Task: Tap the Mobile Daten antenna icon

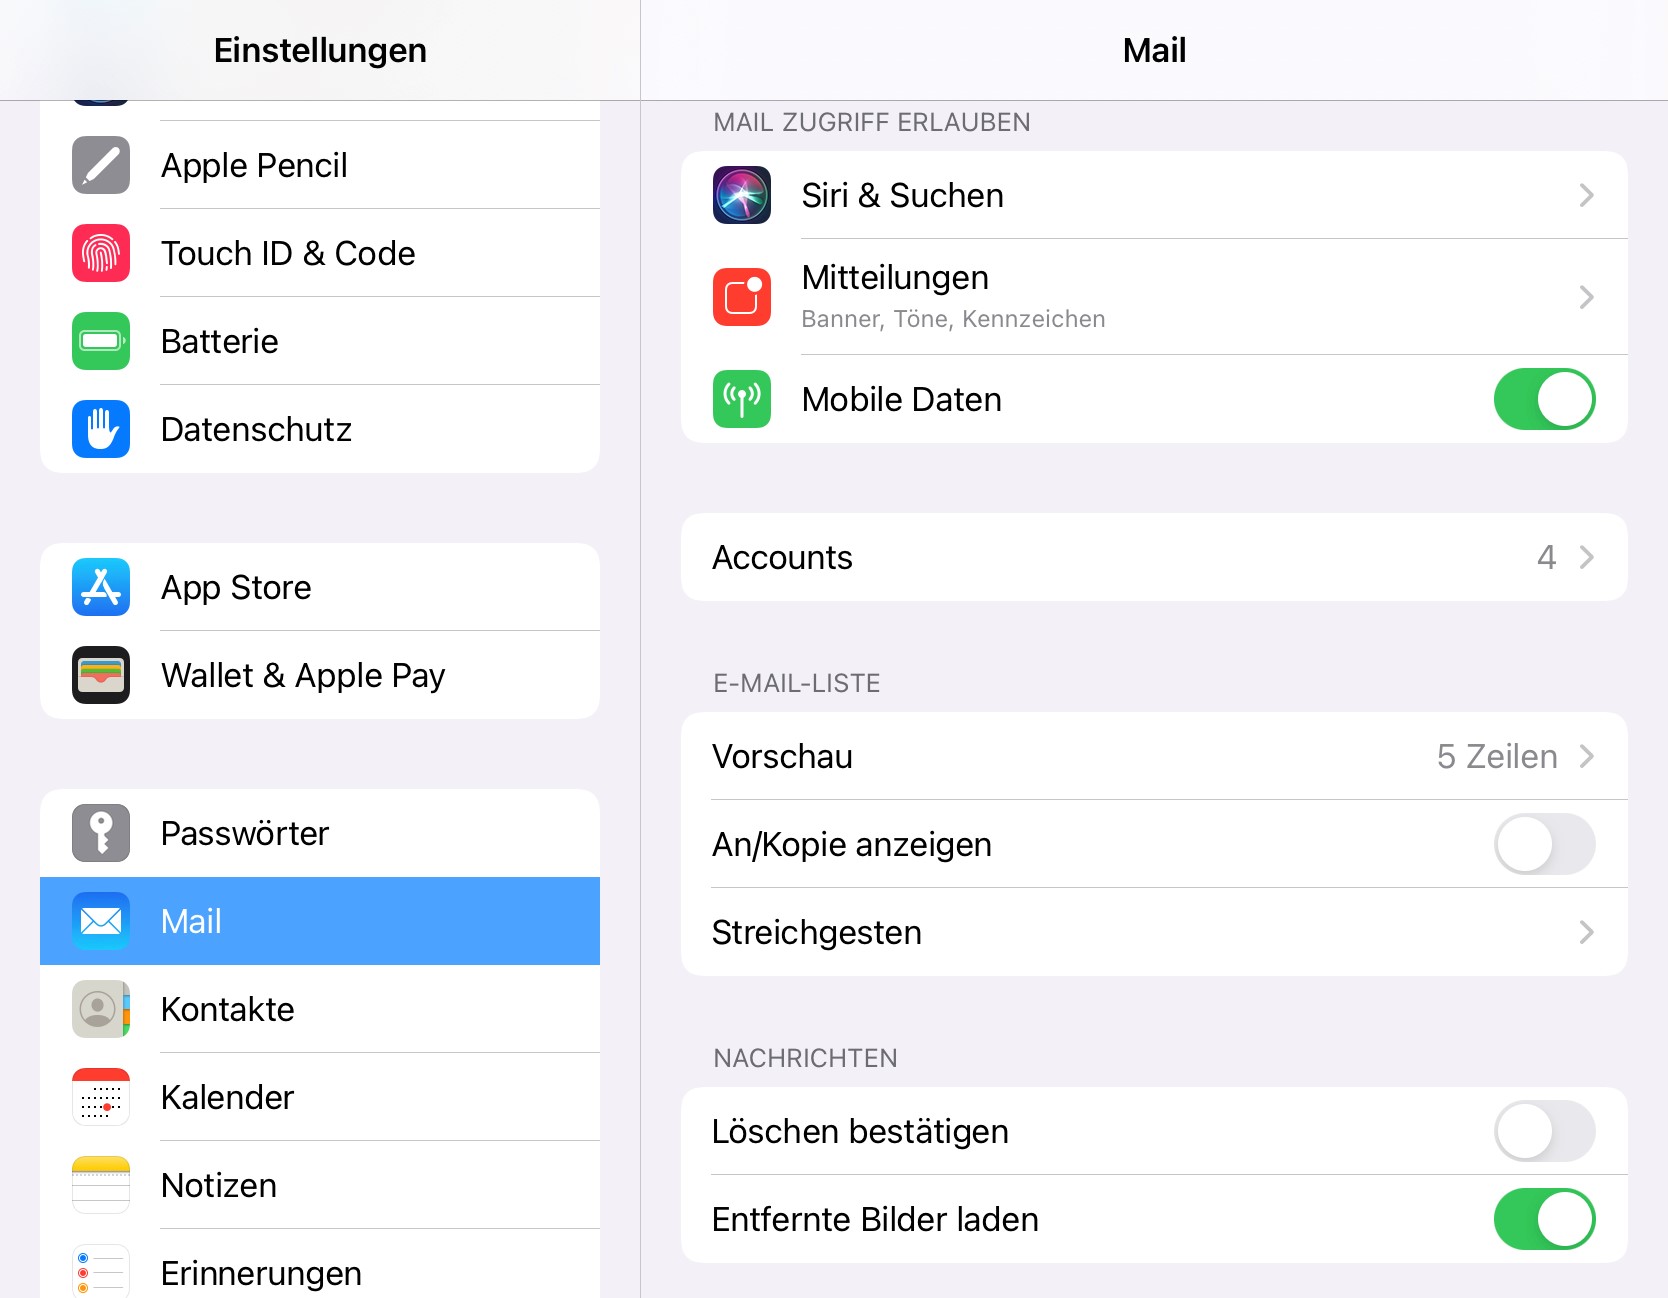Action: [x=742, y=399]
